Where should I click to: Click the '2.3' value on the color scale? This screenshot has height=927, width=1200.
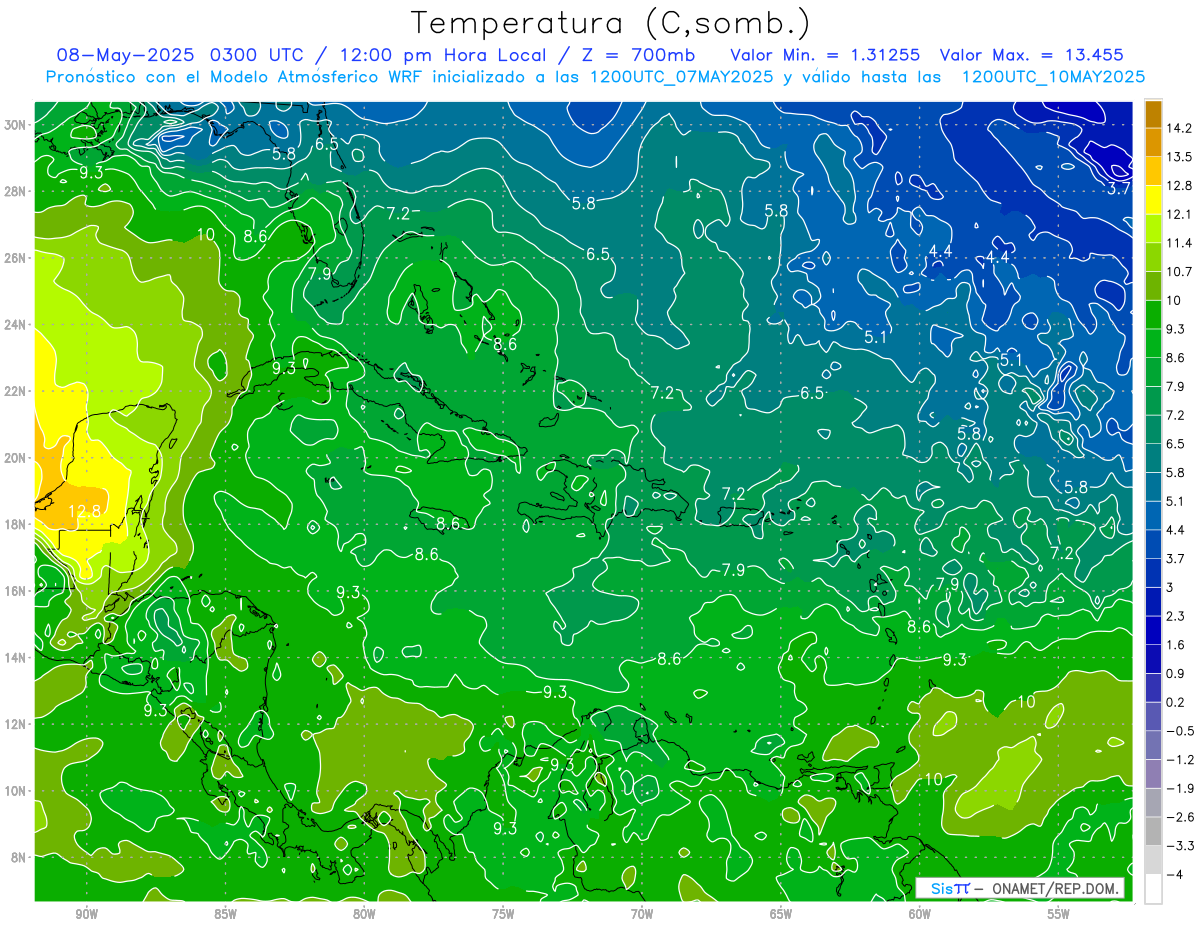[1175, 616]
